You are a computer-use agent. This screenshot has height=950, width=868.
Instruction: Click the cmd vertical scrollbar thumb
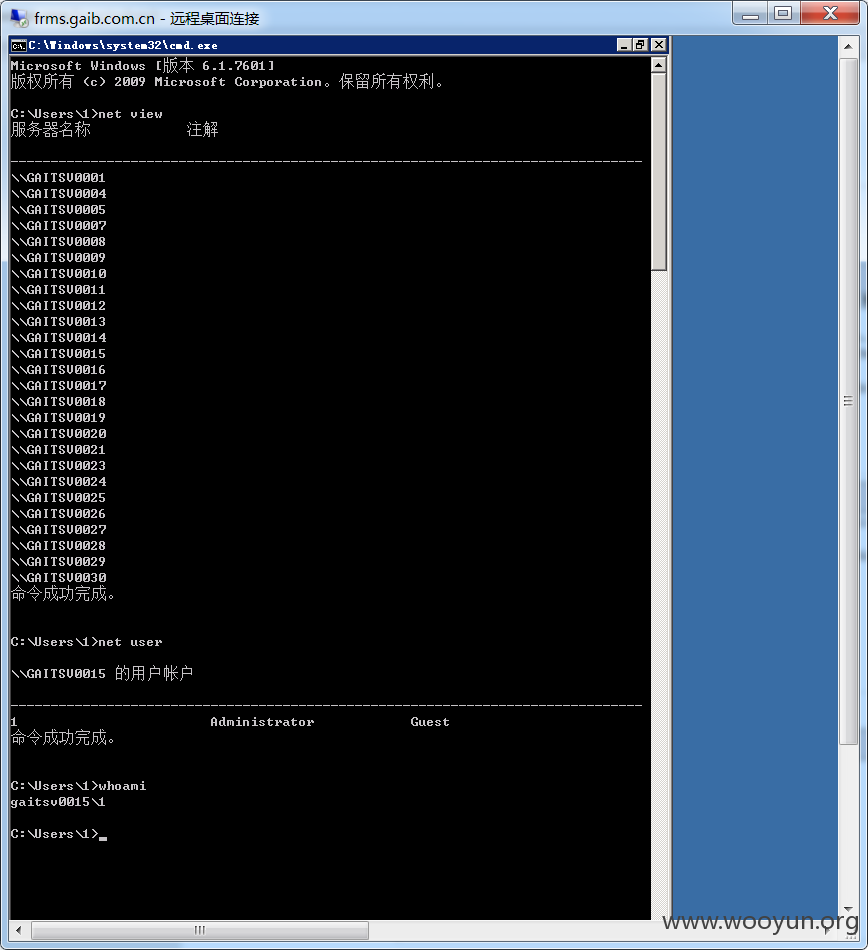point(658,172)
